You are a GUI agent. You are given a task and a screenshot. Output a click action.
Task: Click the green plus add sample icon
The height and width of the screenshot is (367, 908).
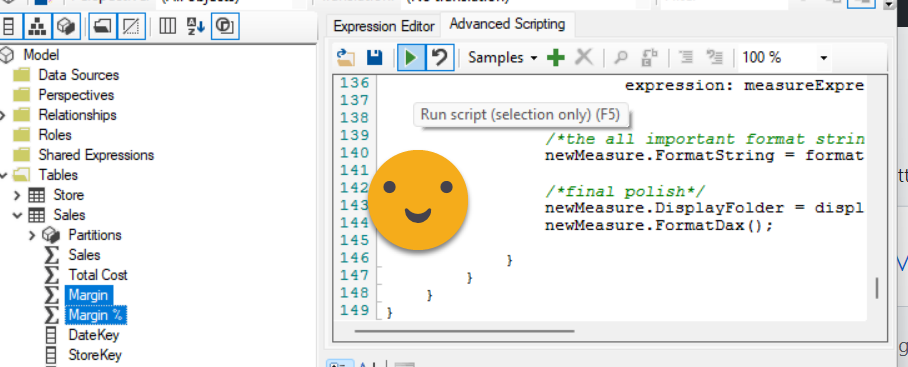tap(556, 57)
